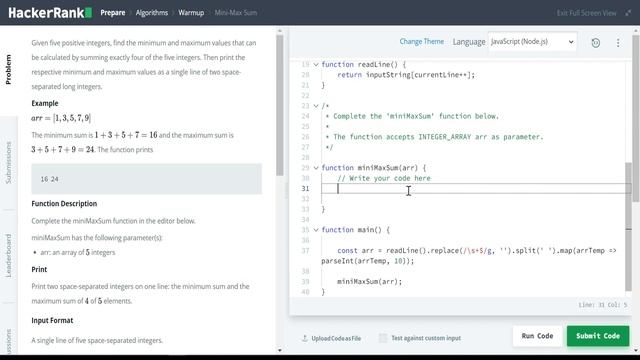
Task: Place cursor on editor line 31
Action: 476,189
